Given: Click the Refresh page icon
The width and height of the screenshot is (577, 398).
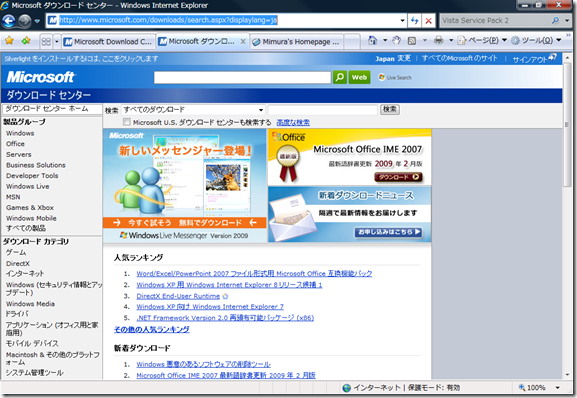Looking at the screenshot, I should pos(414,21).
